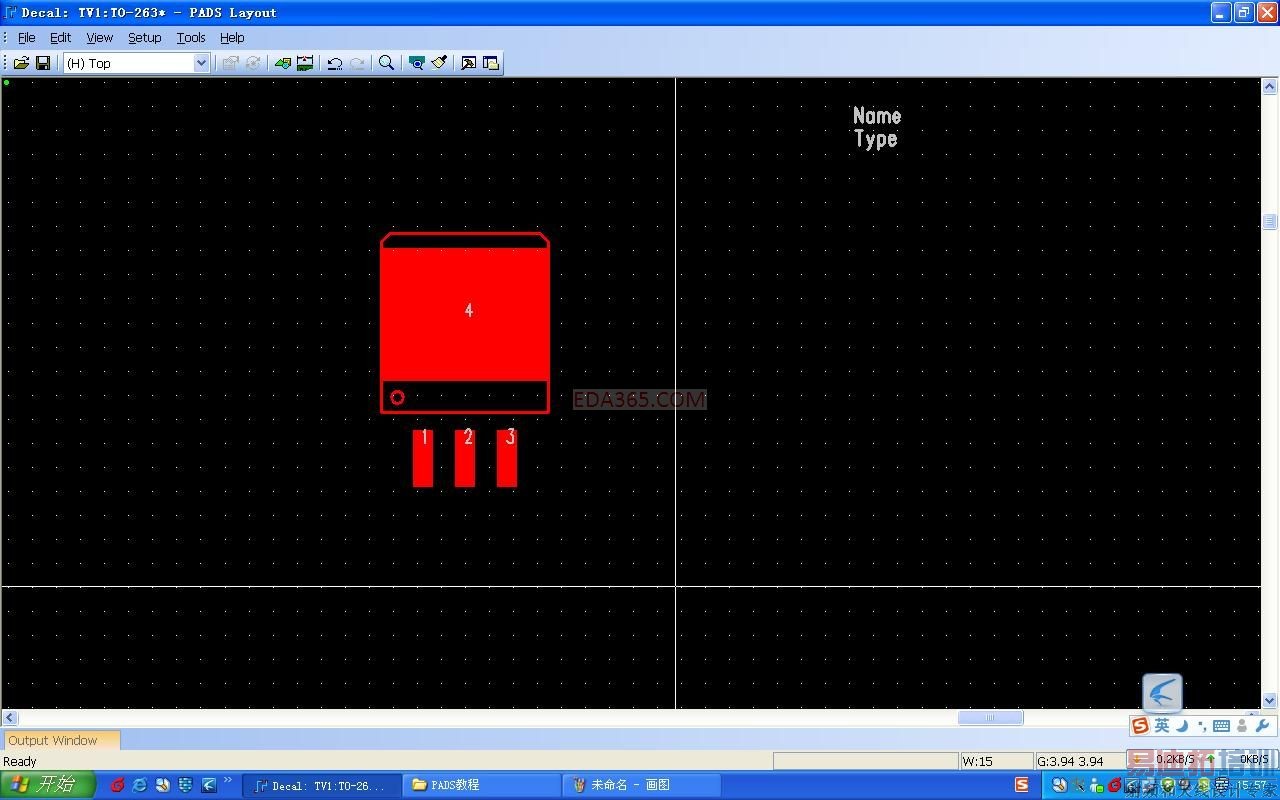Click the Redo arrow icon
The width and height of the screenshot is (1280, 800).
[357, 63]
